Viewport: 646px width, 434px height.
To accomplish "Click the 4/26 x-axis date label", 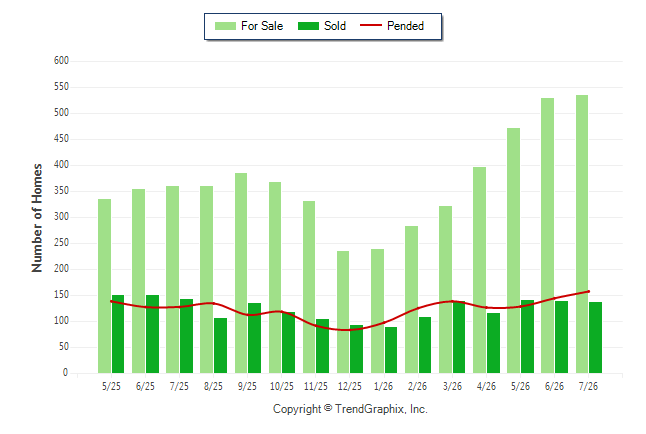I will click(486, 386).
